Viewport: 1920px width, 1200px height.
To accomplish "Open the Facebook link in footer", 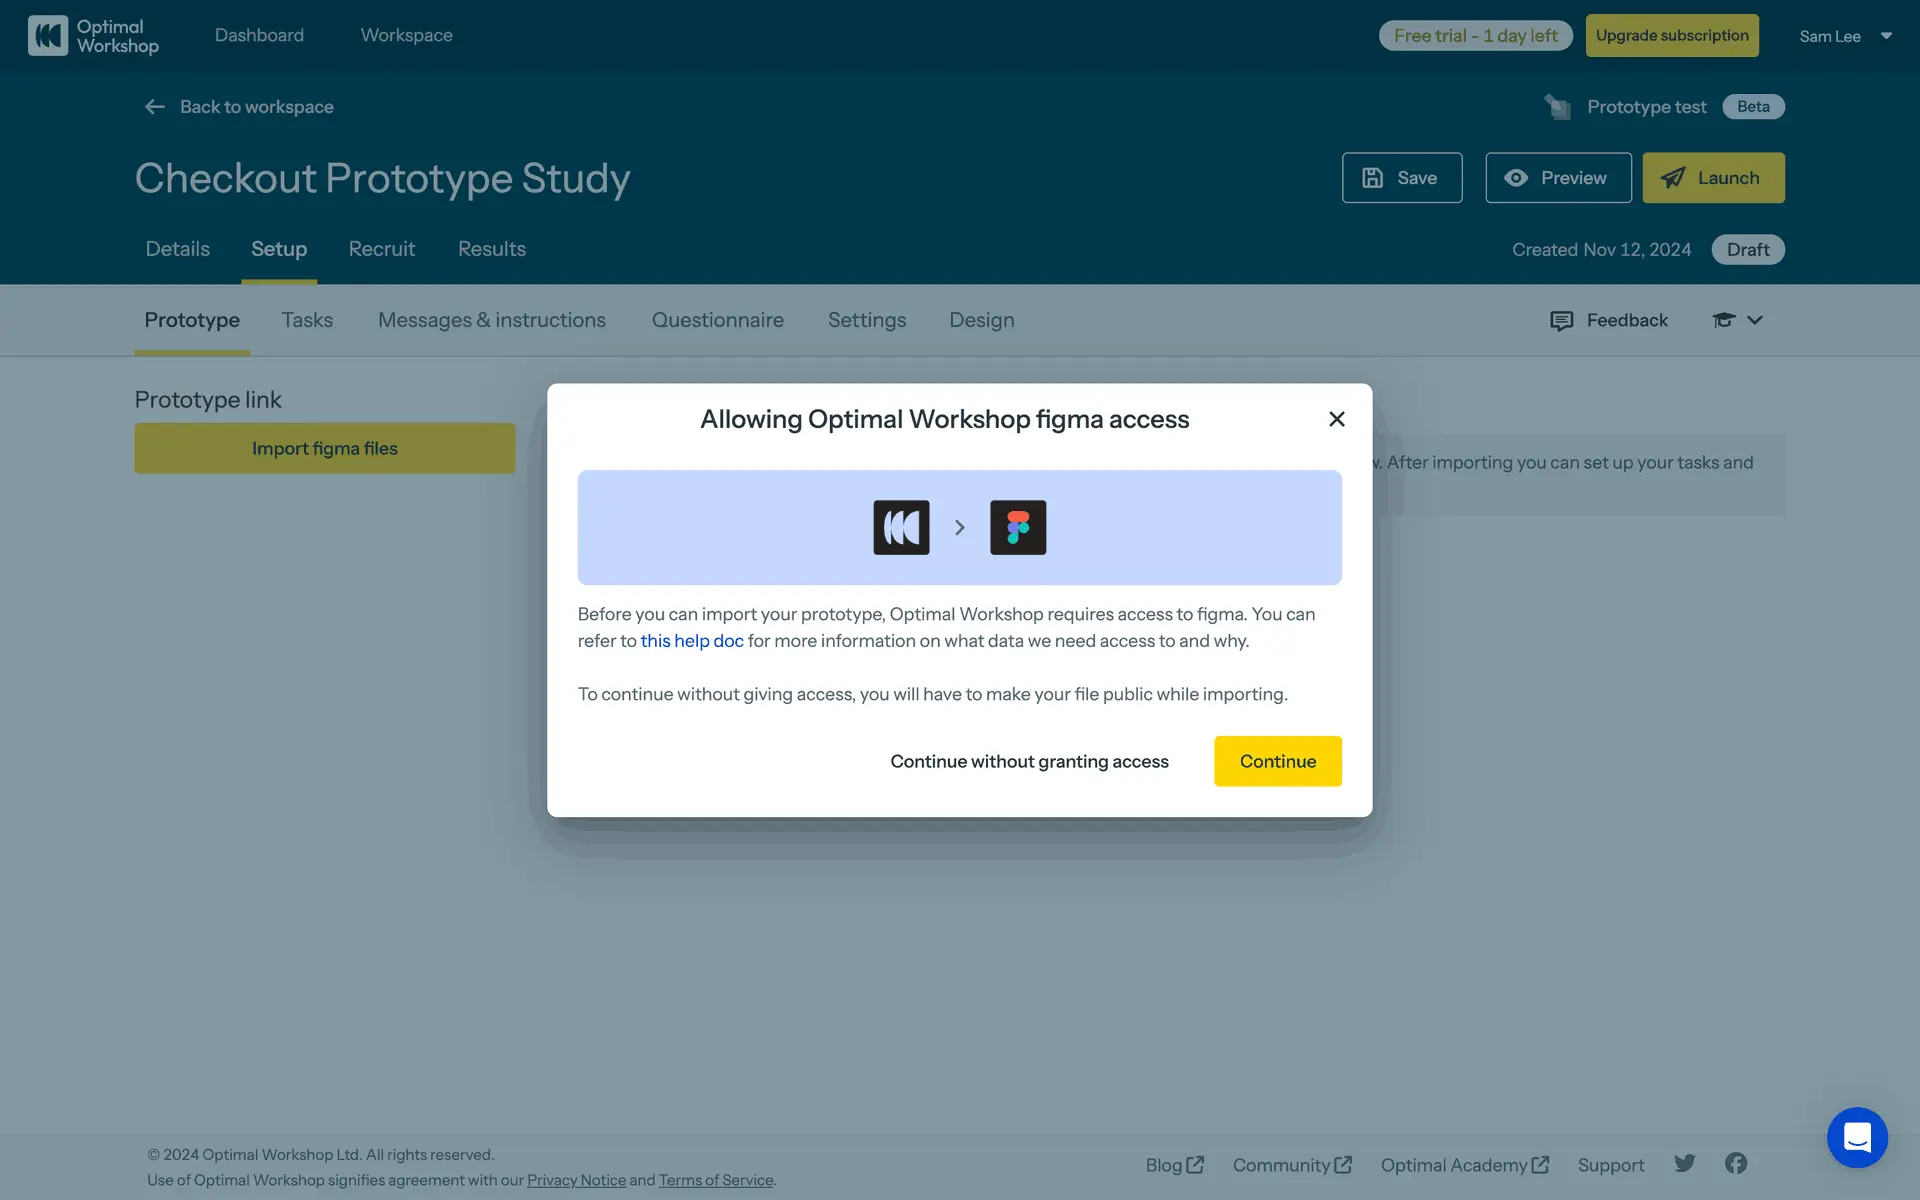I will 1736,1163.
